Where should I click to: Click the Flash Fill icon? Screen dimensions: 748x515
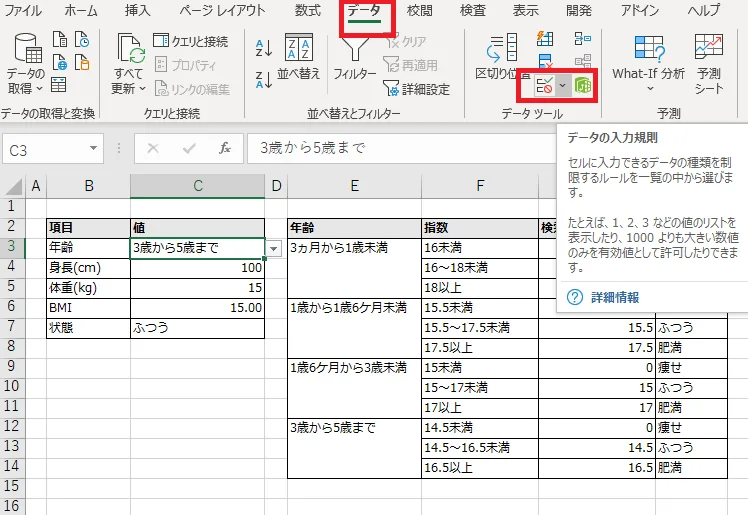point(545,39)
